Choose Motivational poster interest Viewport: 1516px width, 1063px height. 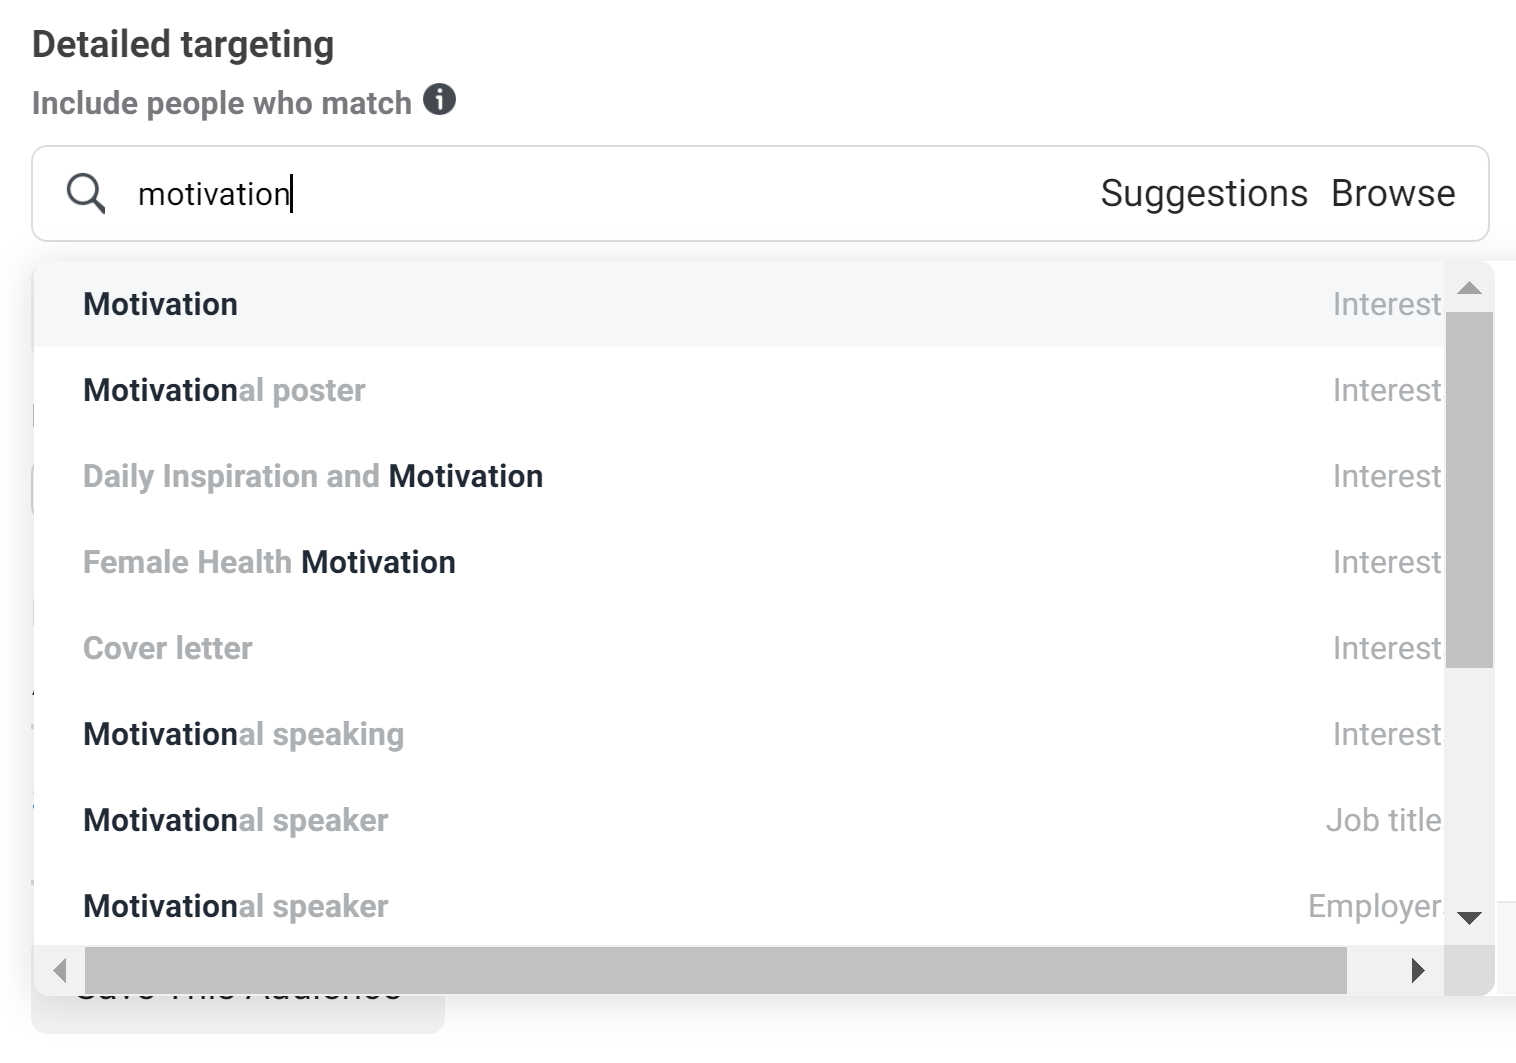coord(739,390)
